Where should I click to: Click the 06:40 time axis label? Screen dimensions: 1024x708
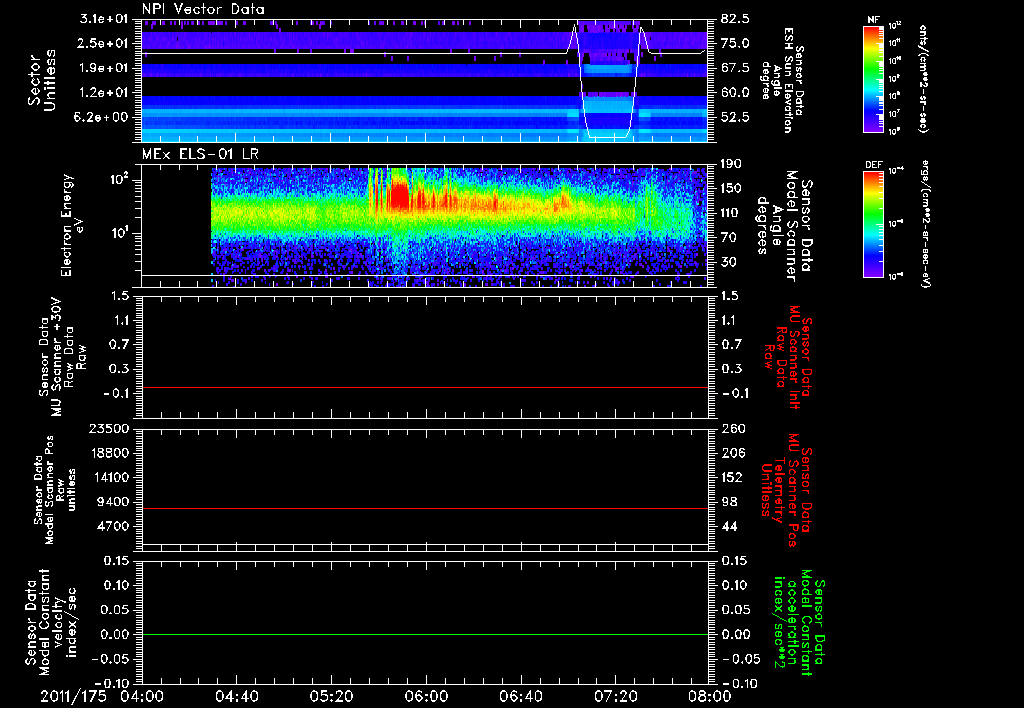(x=520, y=697)
